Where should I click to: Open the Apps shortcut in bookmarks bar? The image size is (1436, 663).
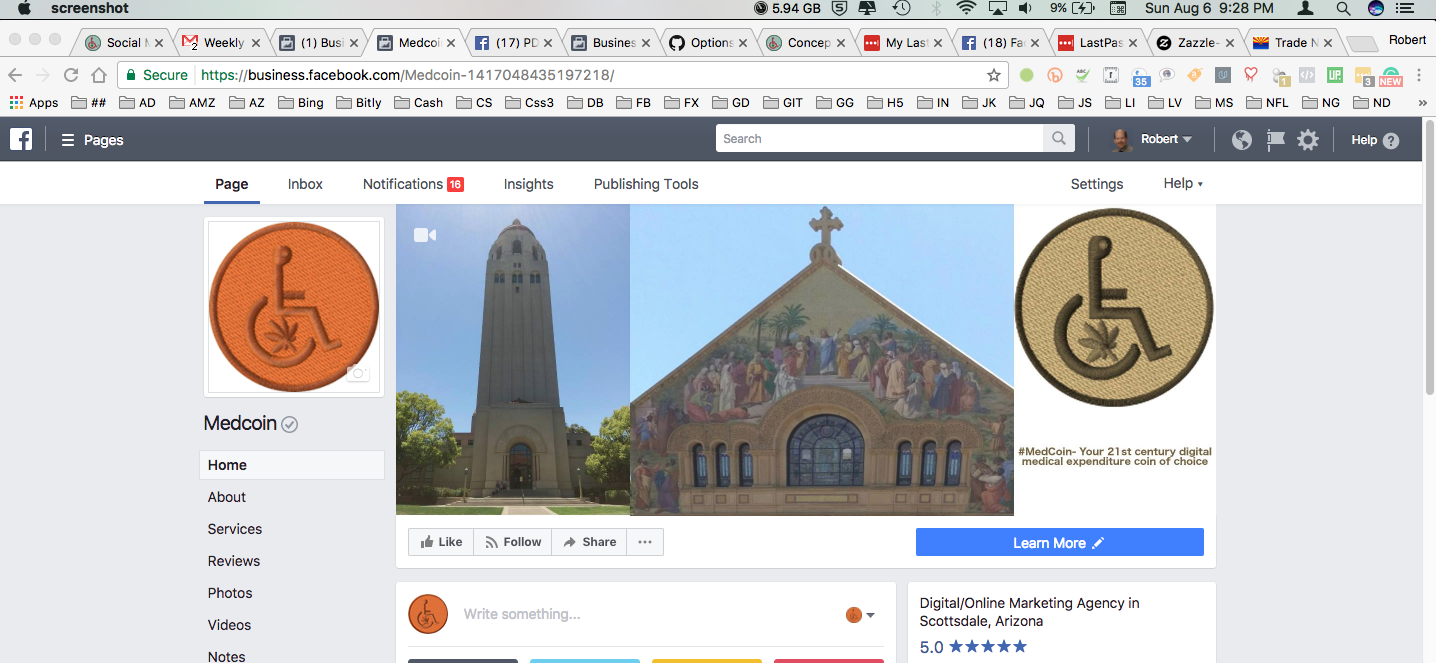click(34, 102)
